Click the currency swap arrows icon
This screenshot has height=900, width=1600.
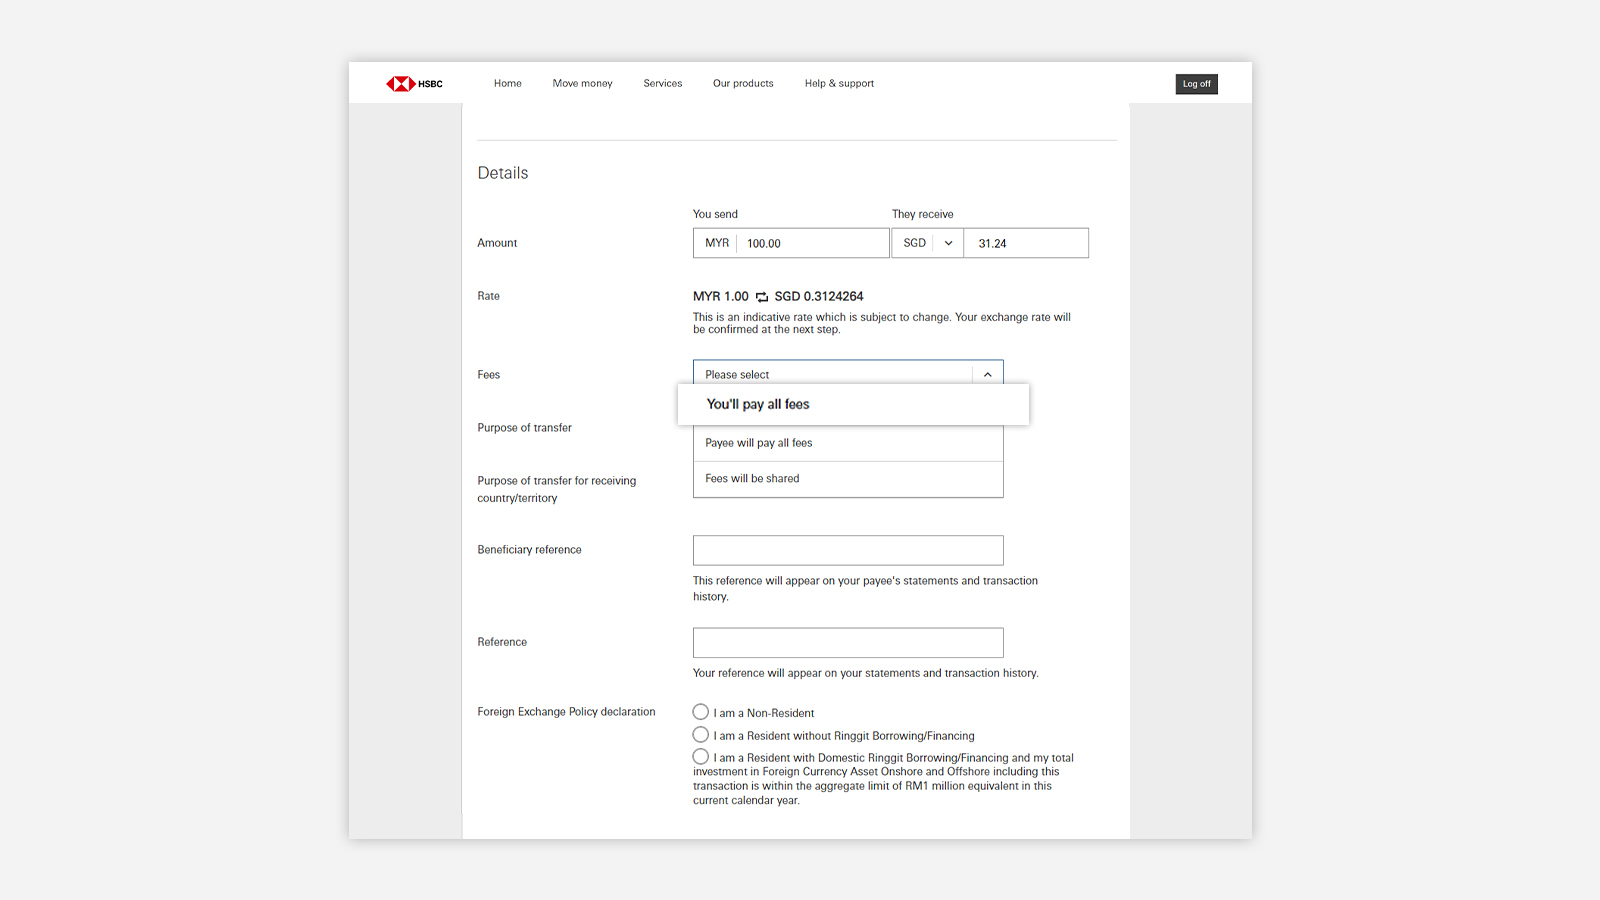pyautogui.click(x=762, y=297)
